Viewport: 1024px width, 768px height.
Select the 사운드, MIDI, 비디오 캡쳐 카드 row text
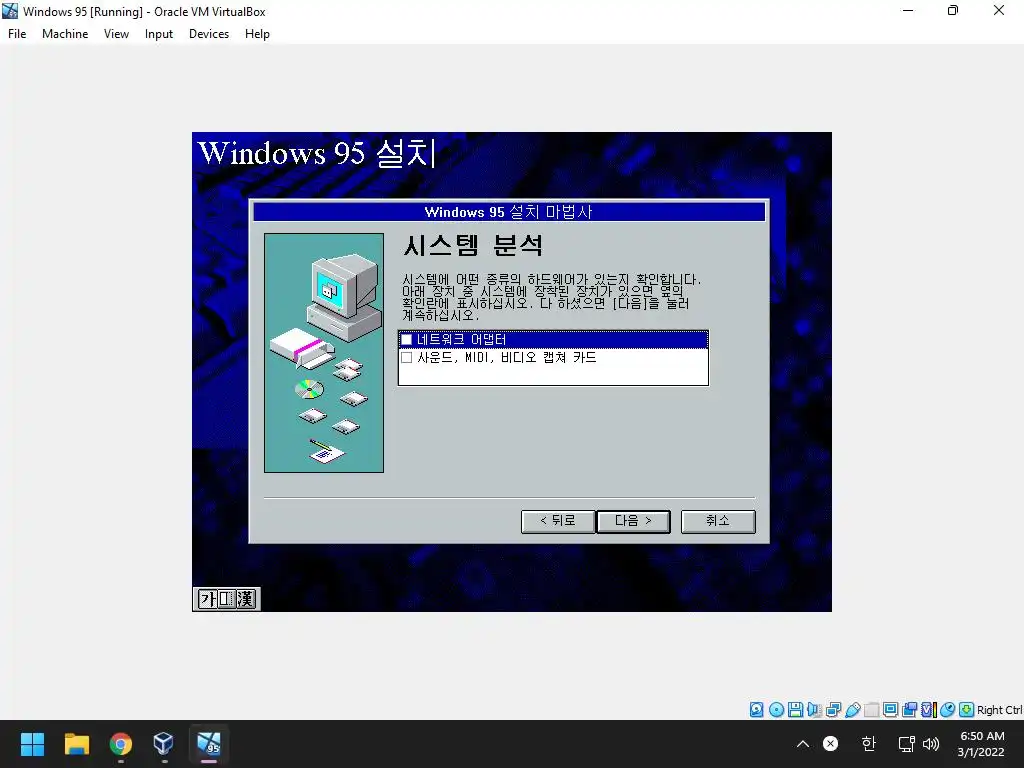tap(507, 358)
